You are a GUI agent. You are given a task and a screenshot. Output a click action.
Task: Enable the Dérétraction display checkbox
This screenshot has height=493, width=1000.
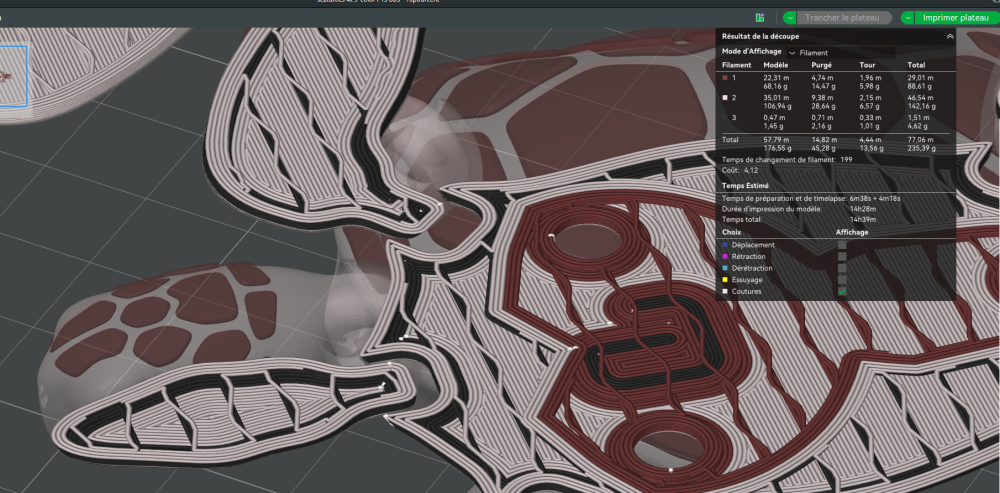click(x=842, y=268)
